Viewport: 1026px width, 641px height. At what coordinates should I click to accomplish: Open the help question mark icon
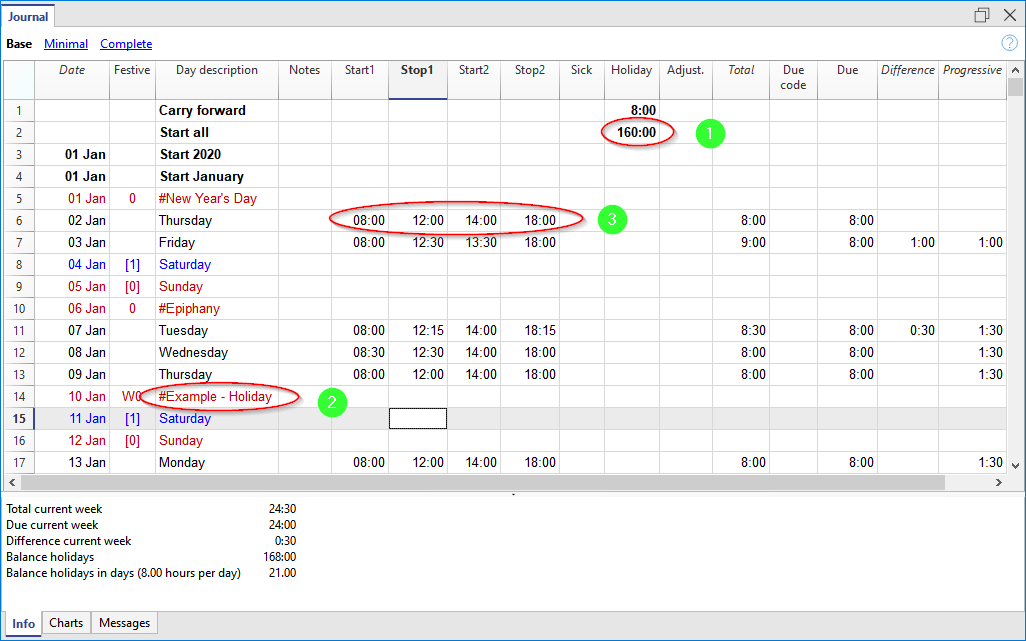pyautogui.click(x=1009, y=43)
